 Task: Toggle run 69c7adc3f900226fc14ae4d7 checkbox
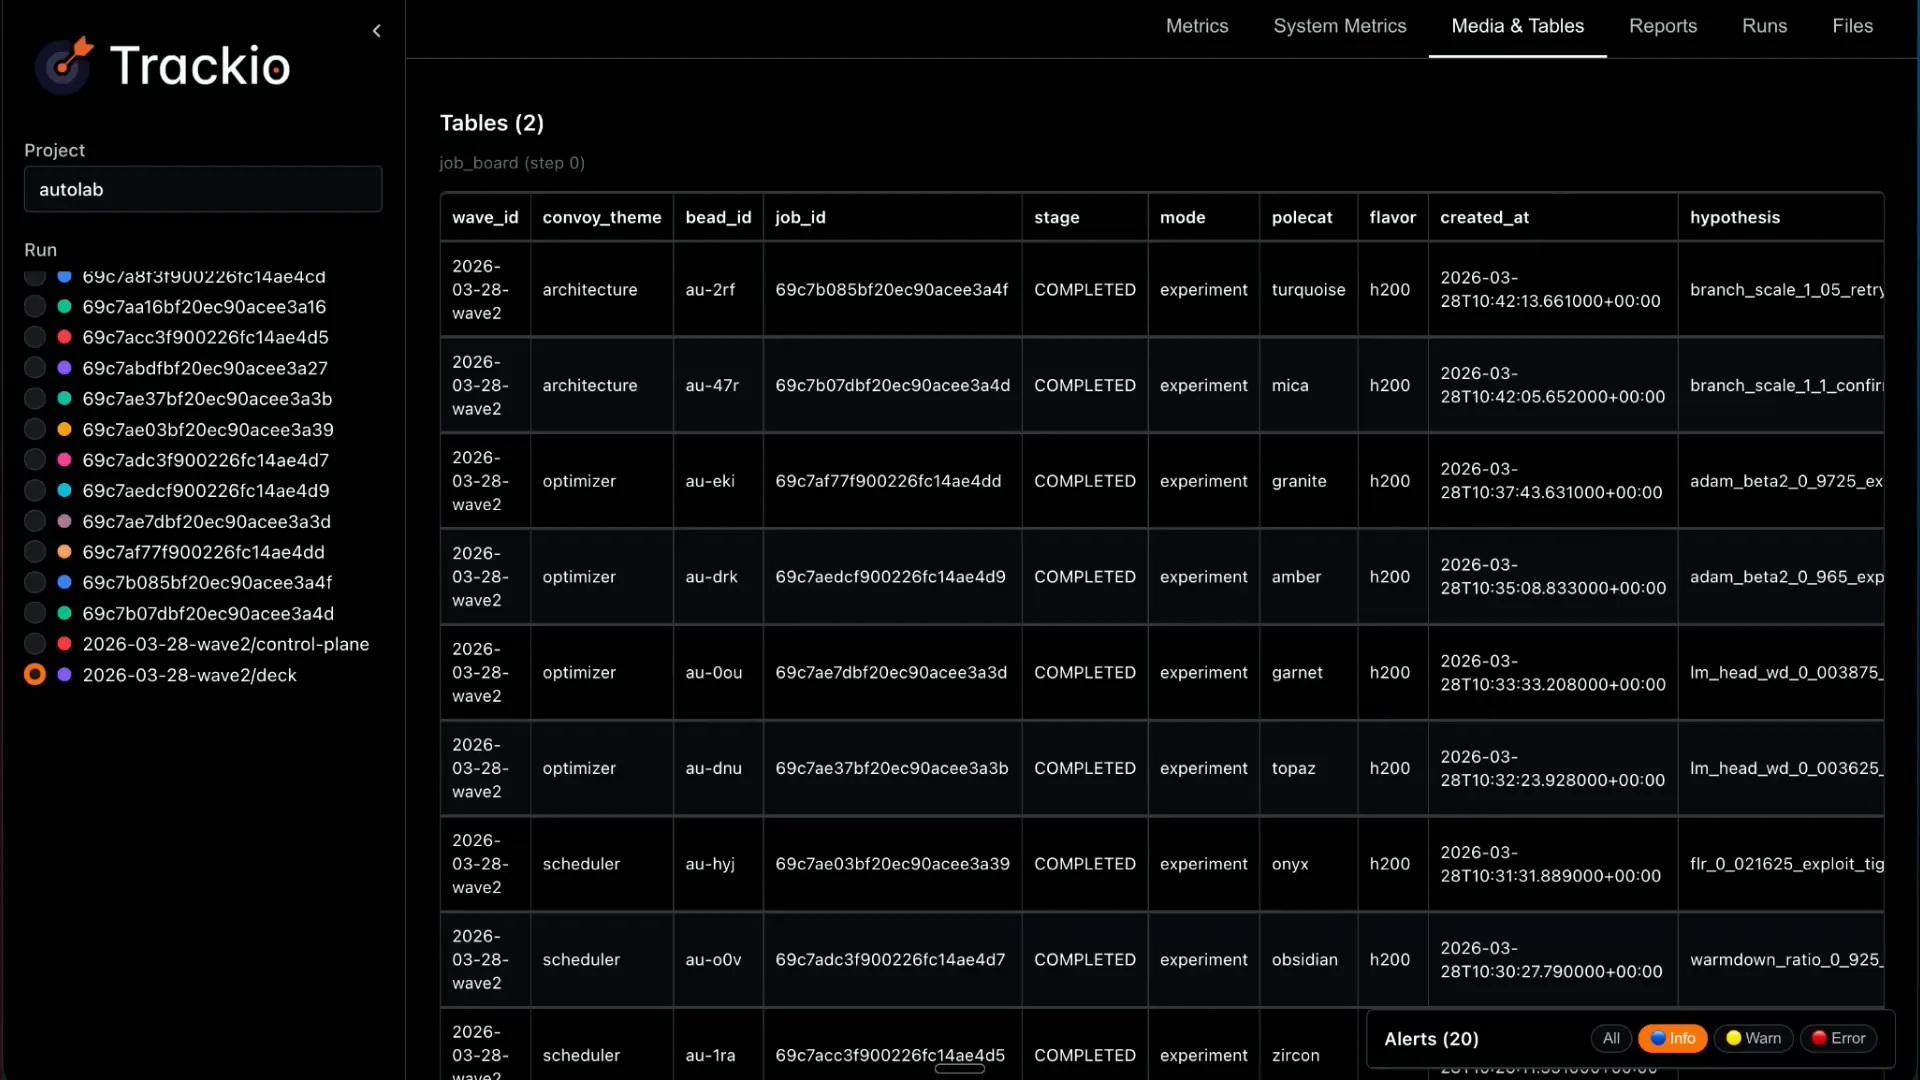[x=35, y=460]
